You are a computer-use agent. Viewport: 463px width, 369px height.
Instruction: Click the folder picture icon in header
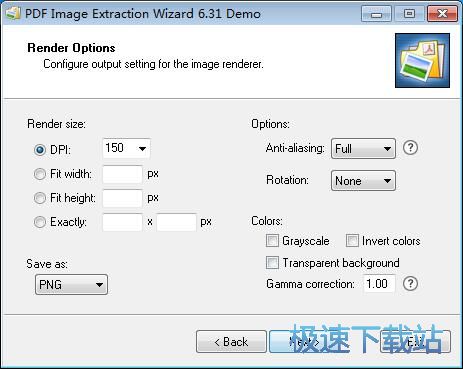(x=422, y=60)
